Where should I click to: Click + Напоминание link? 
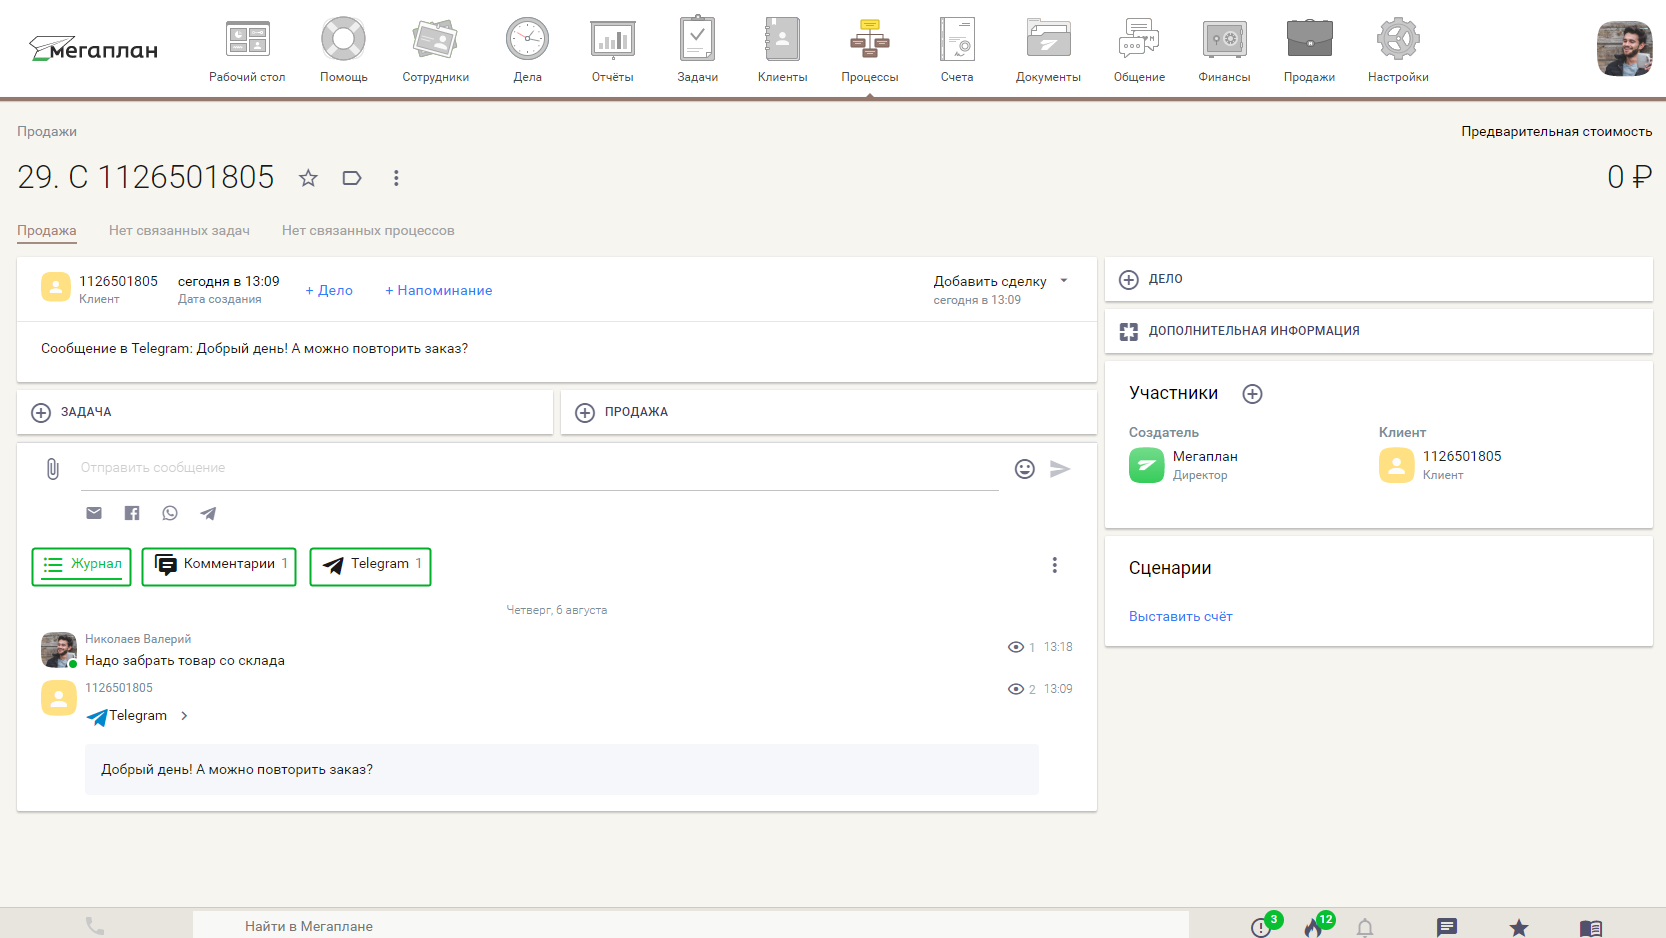click(x=439, y=290)
